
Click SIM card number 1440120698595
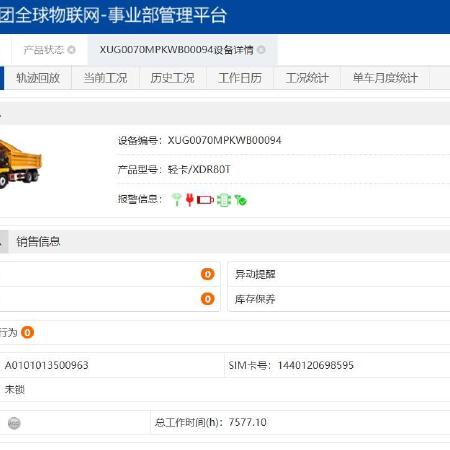(x=316, y=365)
